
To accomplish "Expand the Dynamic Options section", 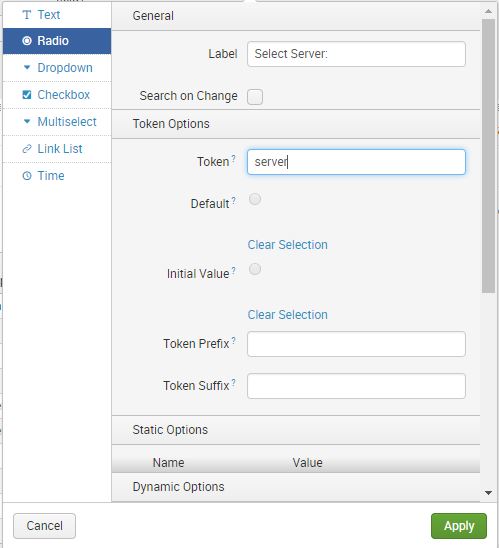I will [x=296, y=487].
